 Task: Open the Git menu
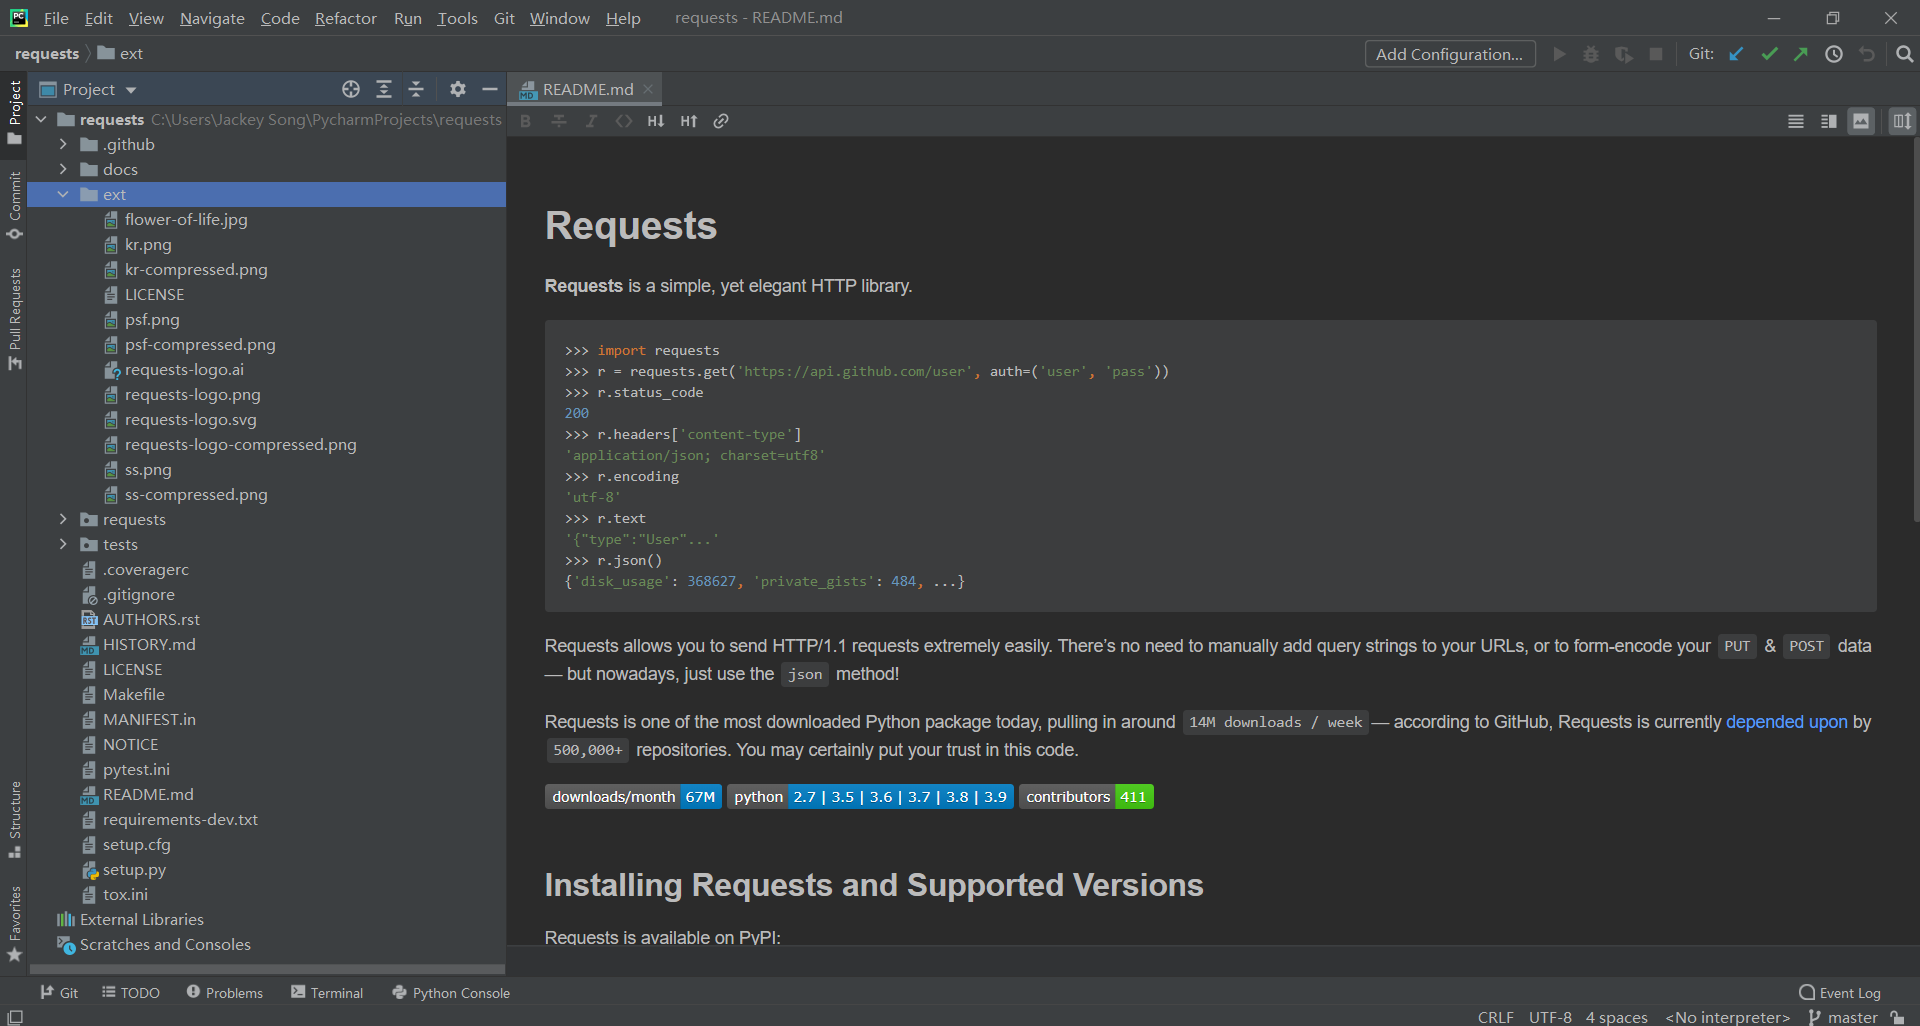504,18
